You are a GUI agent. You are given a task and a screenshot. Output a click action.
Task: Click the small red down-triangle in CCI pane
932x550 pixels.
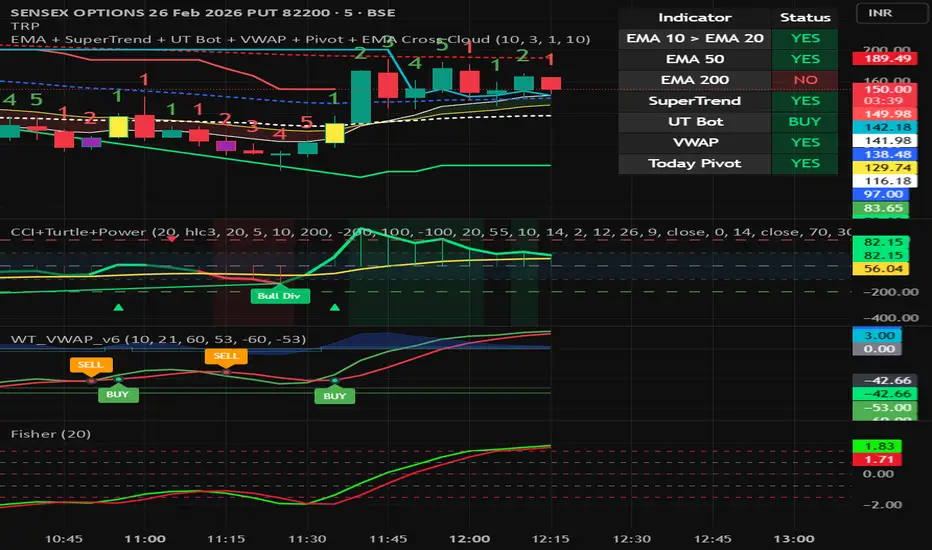171,239
